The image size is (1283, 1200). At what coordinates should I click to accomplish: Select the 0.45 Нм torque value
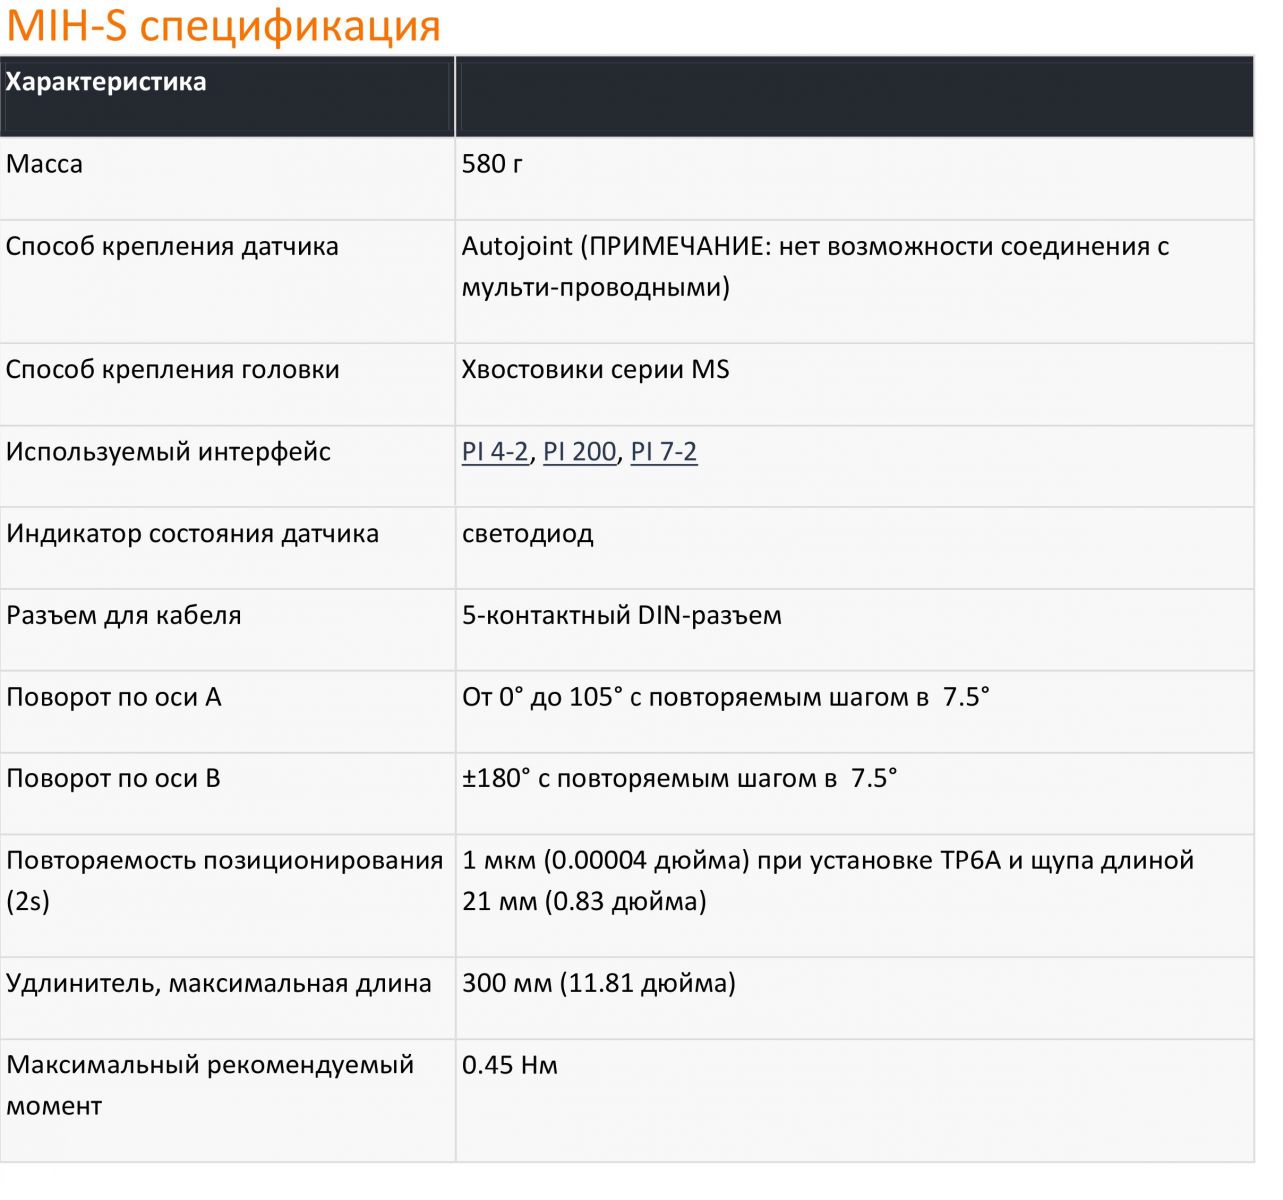tap(509, 1066)
